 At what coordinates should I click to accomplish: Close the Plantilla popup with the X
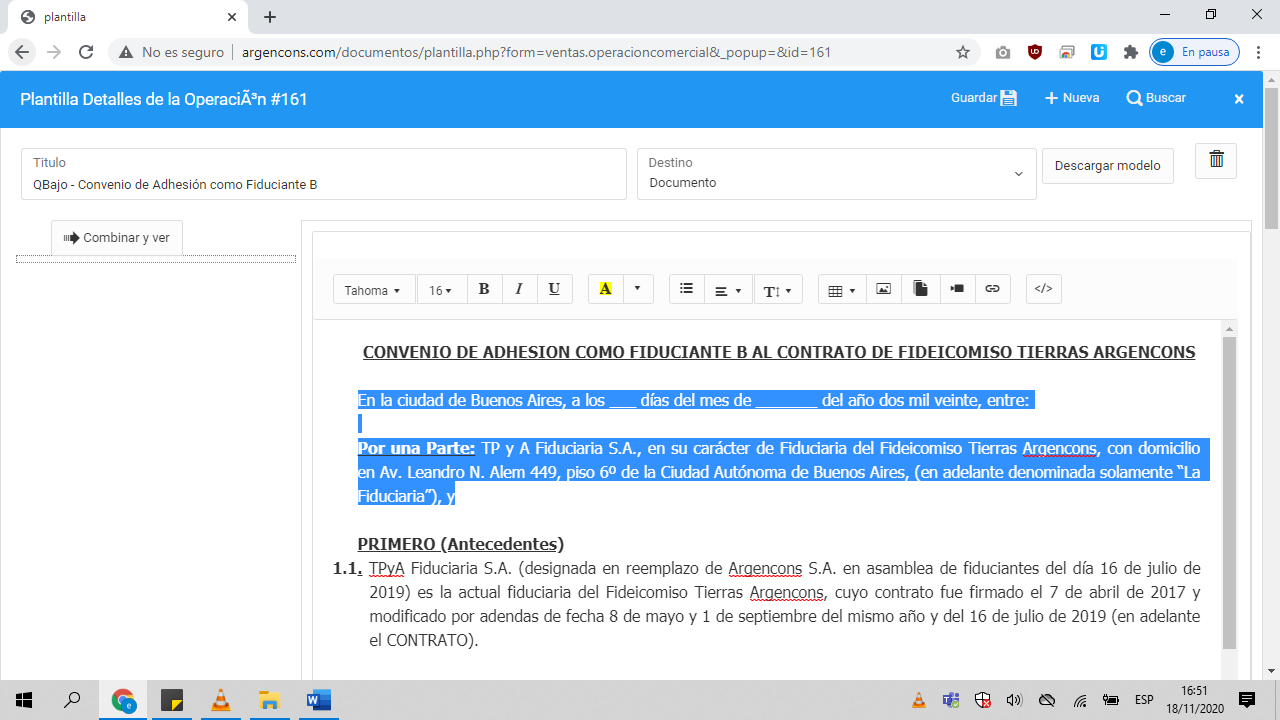(1239, 99)
